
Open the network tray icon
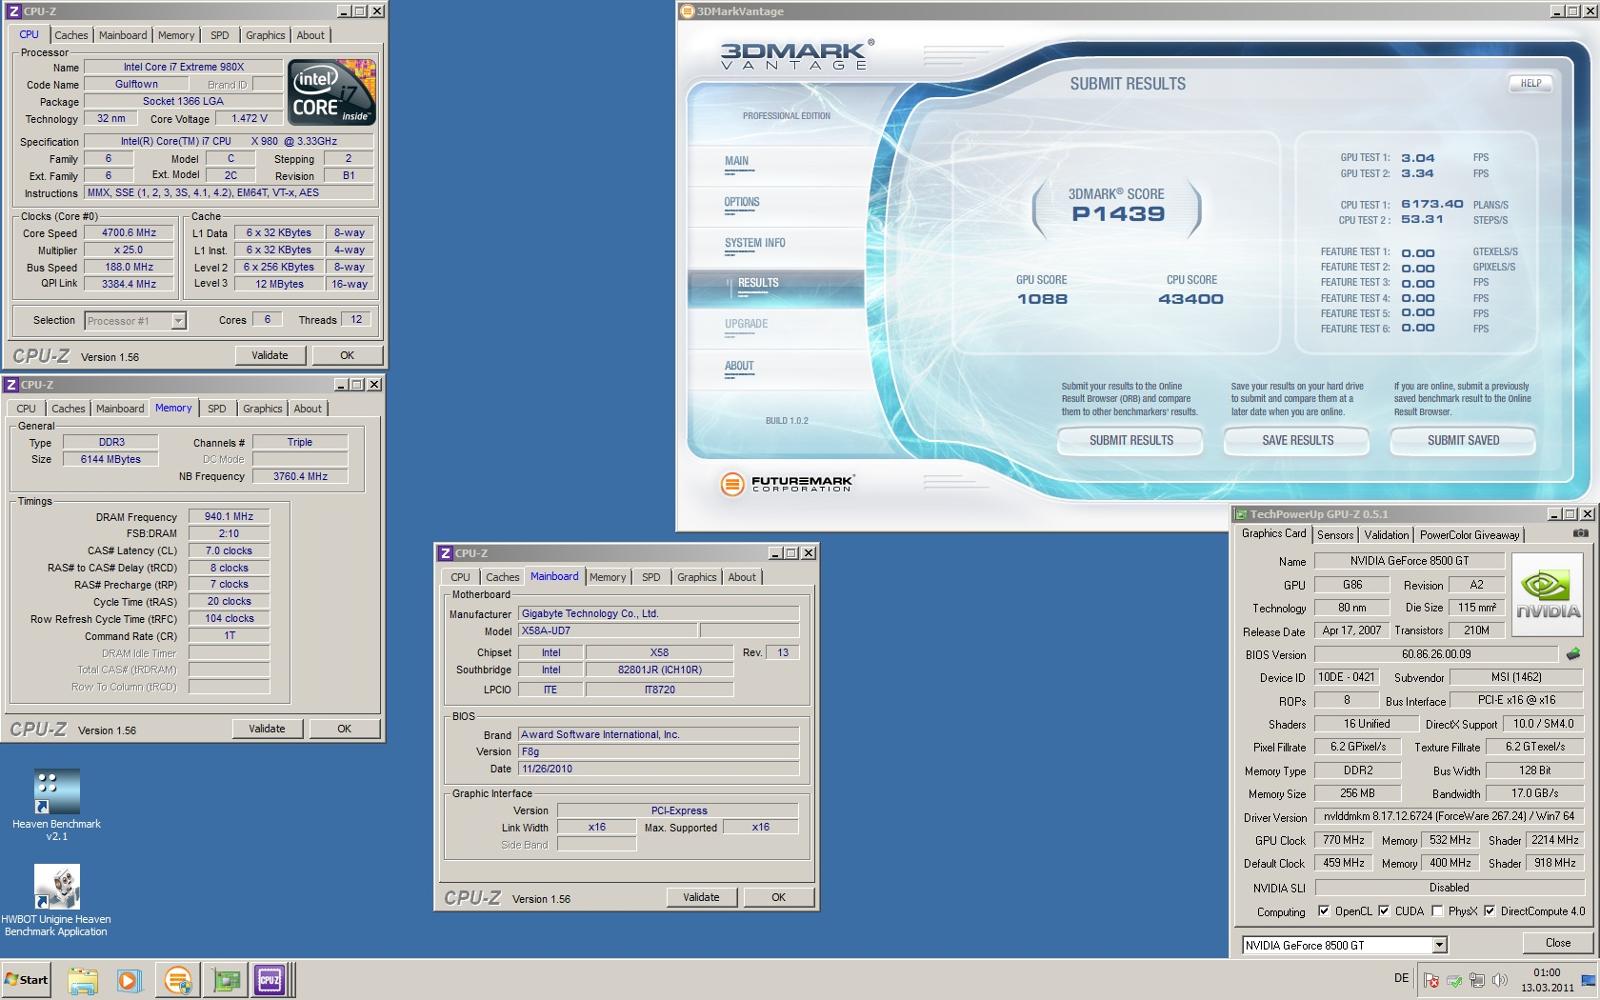(1477, 981)
